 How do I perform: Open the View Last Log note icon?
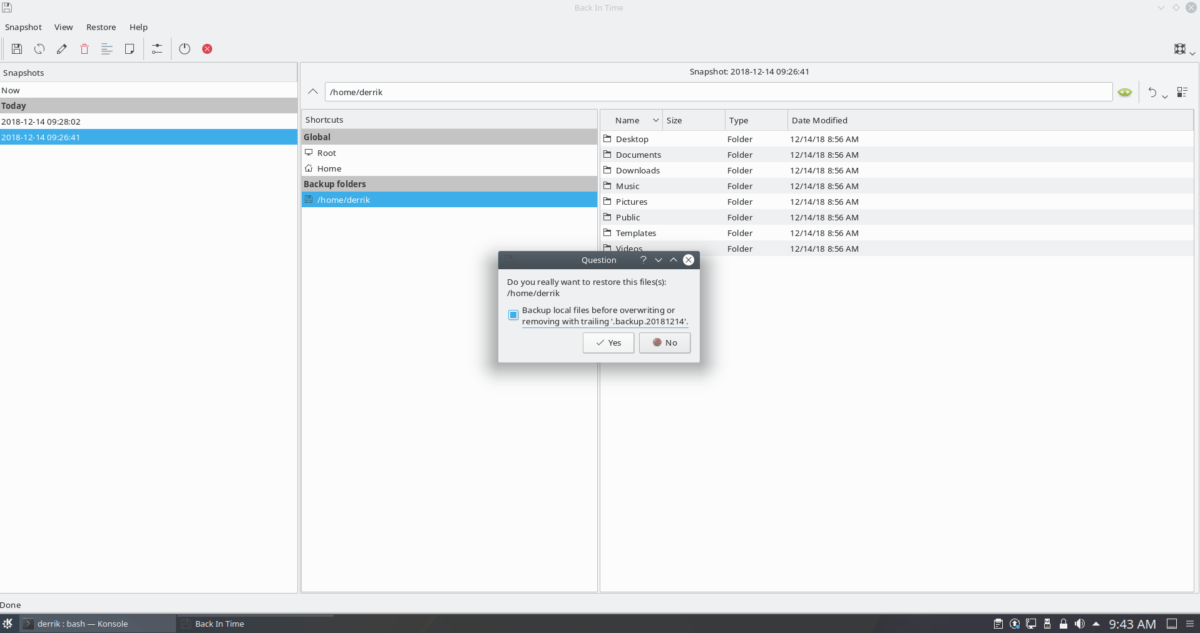129,48
